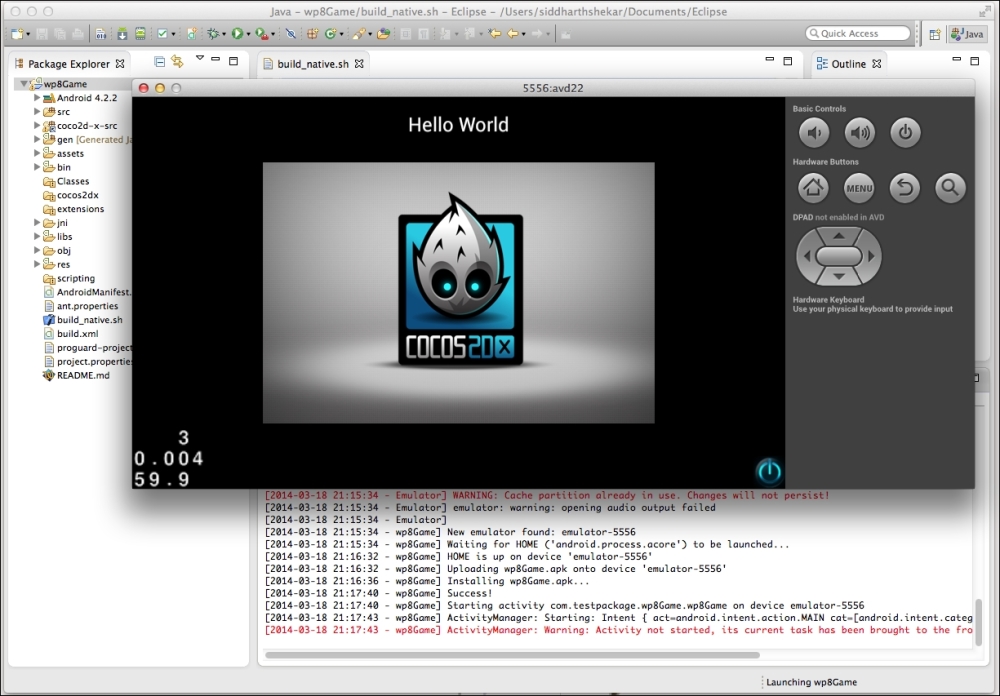Open the Debug dropdown arrow
Screen dimensions: 1000x696
pyautogui.click(x=224, y=34)
